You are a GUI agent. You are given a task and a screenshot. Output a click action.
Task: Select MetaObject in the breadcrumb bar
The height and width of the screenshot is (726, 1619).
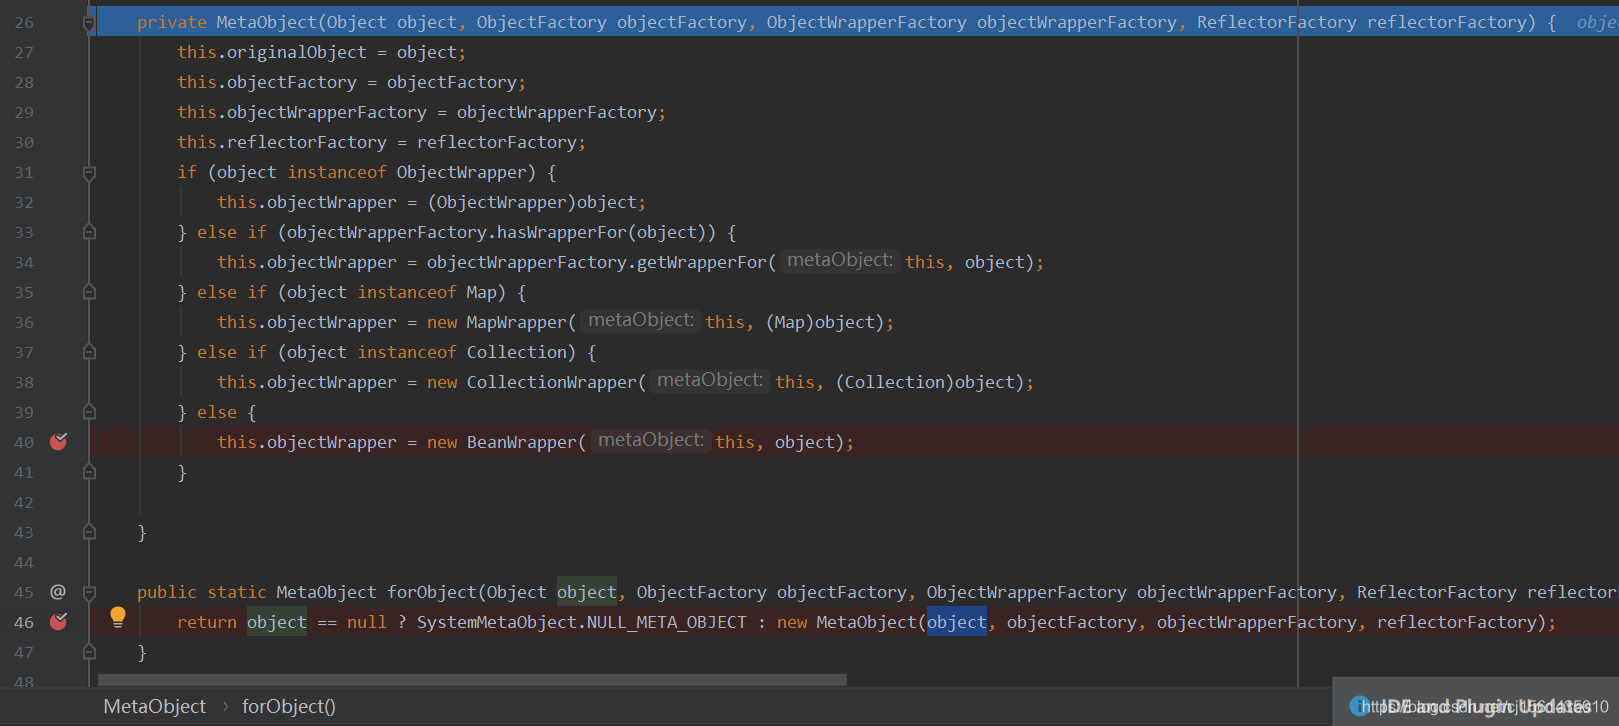[x=155, y=706]
